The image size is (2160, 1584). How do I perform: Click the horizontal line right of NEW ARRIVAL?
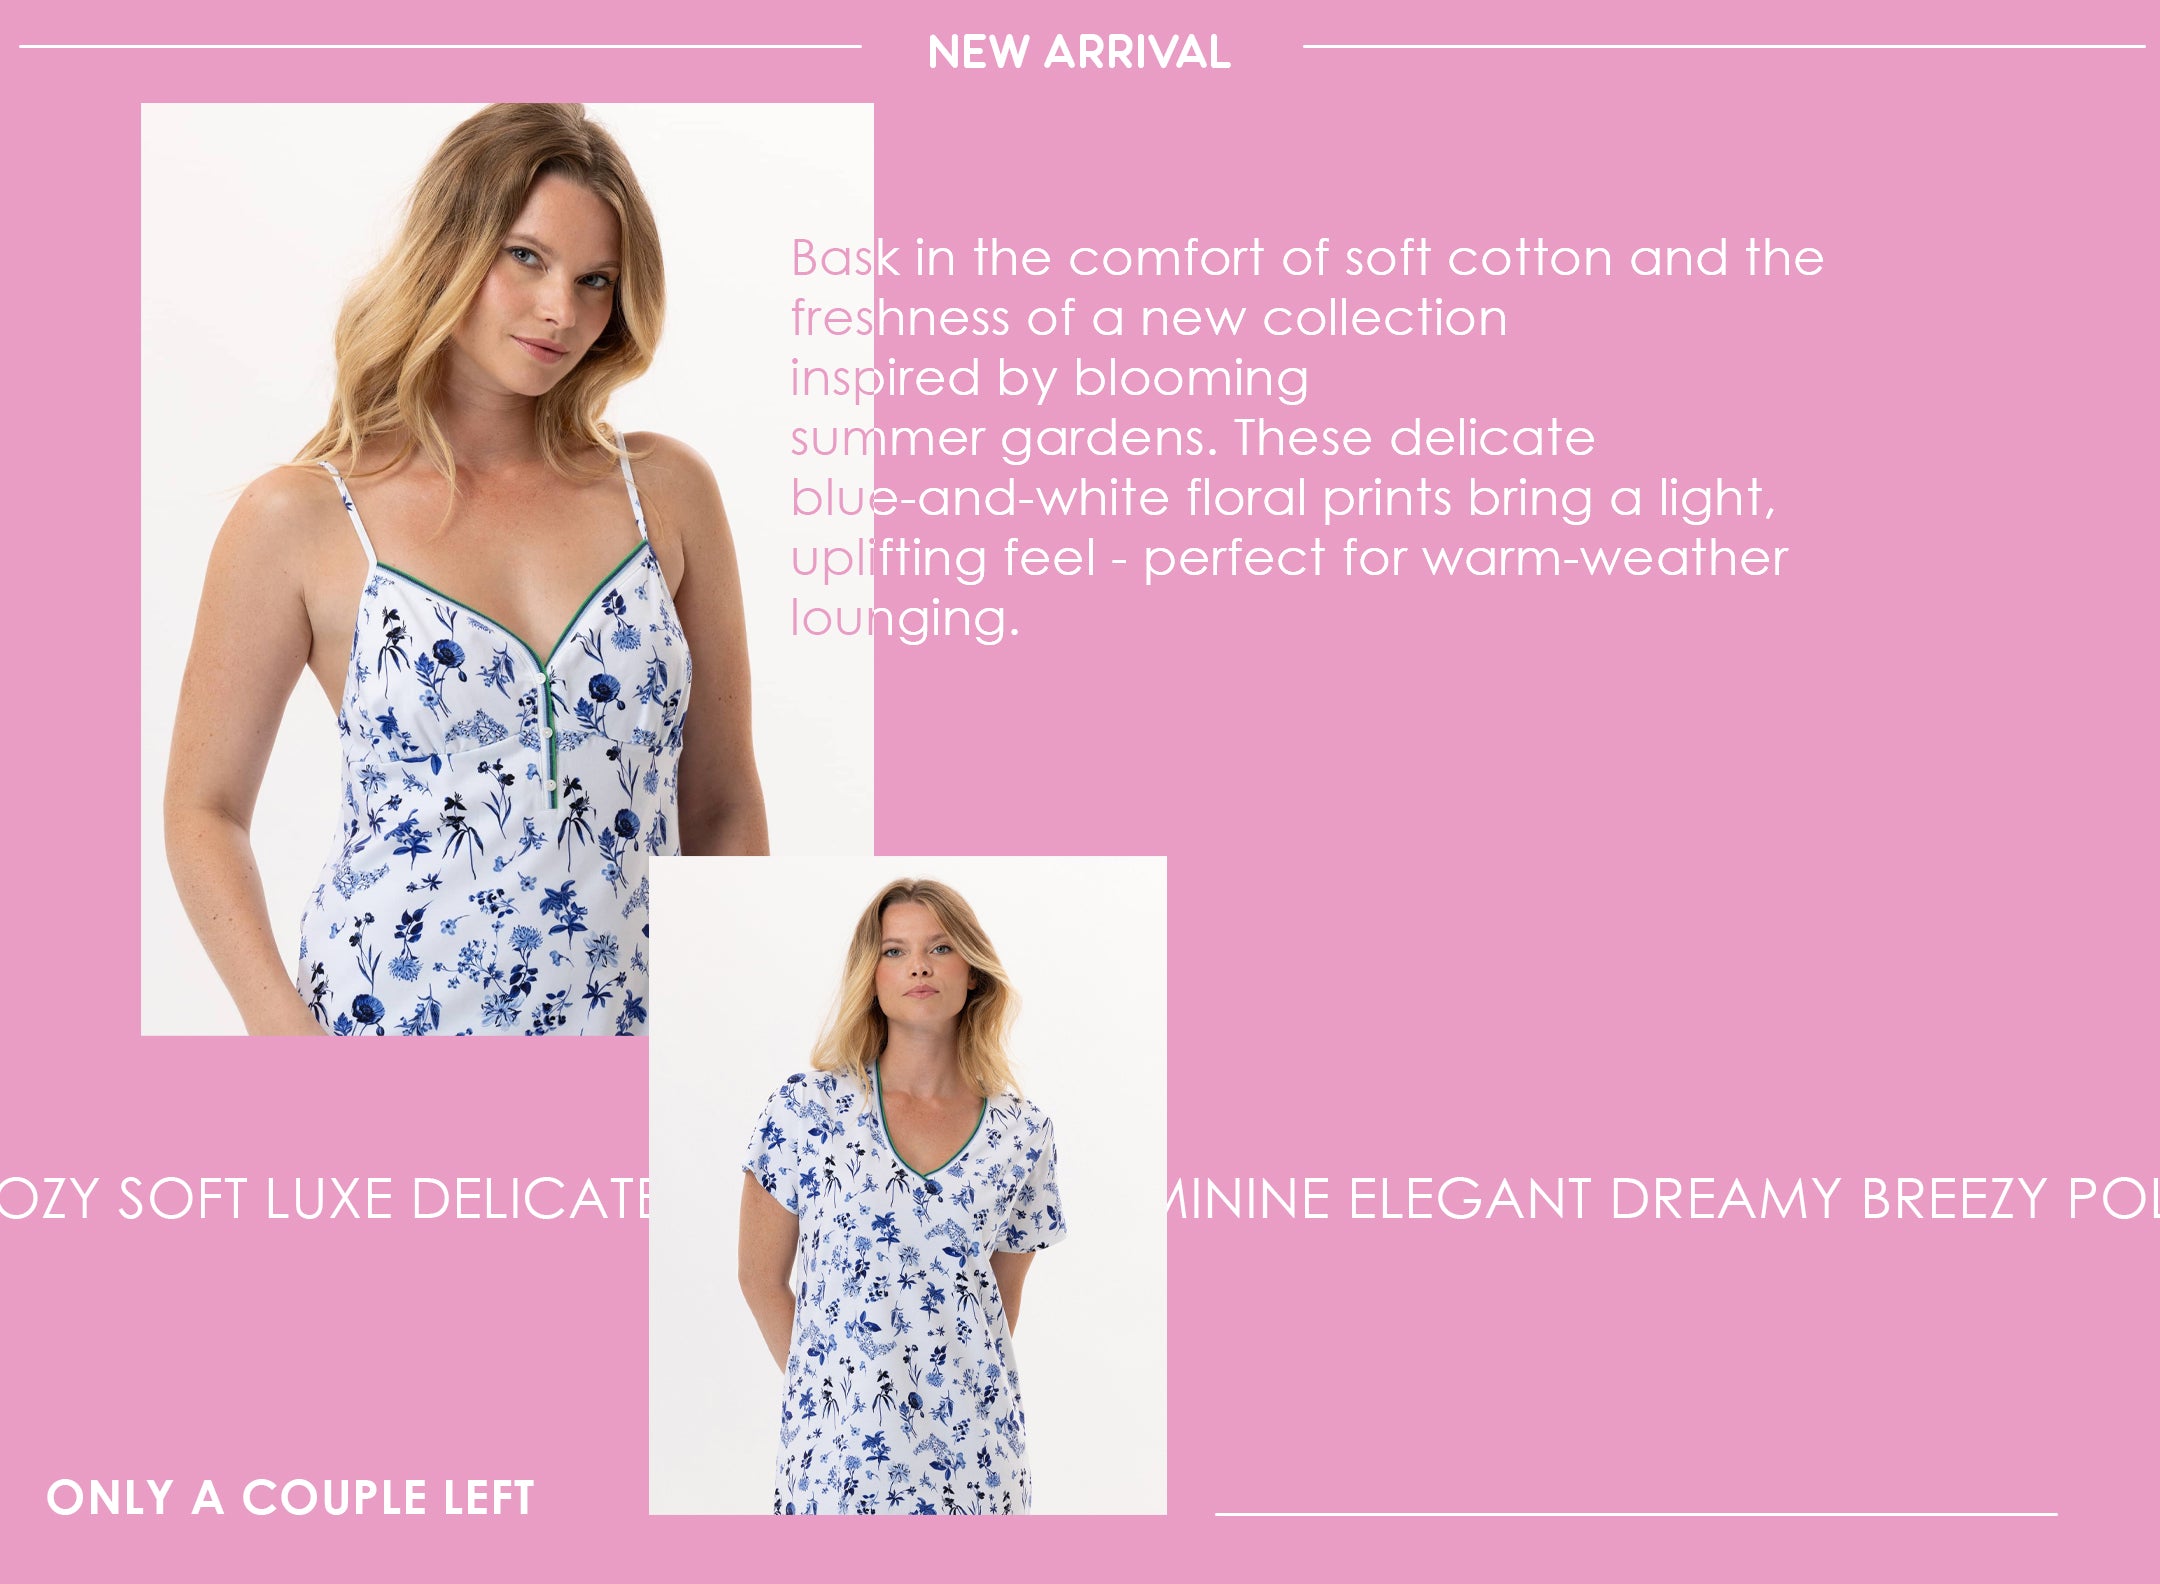(x=1724, y=46)
